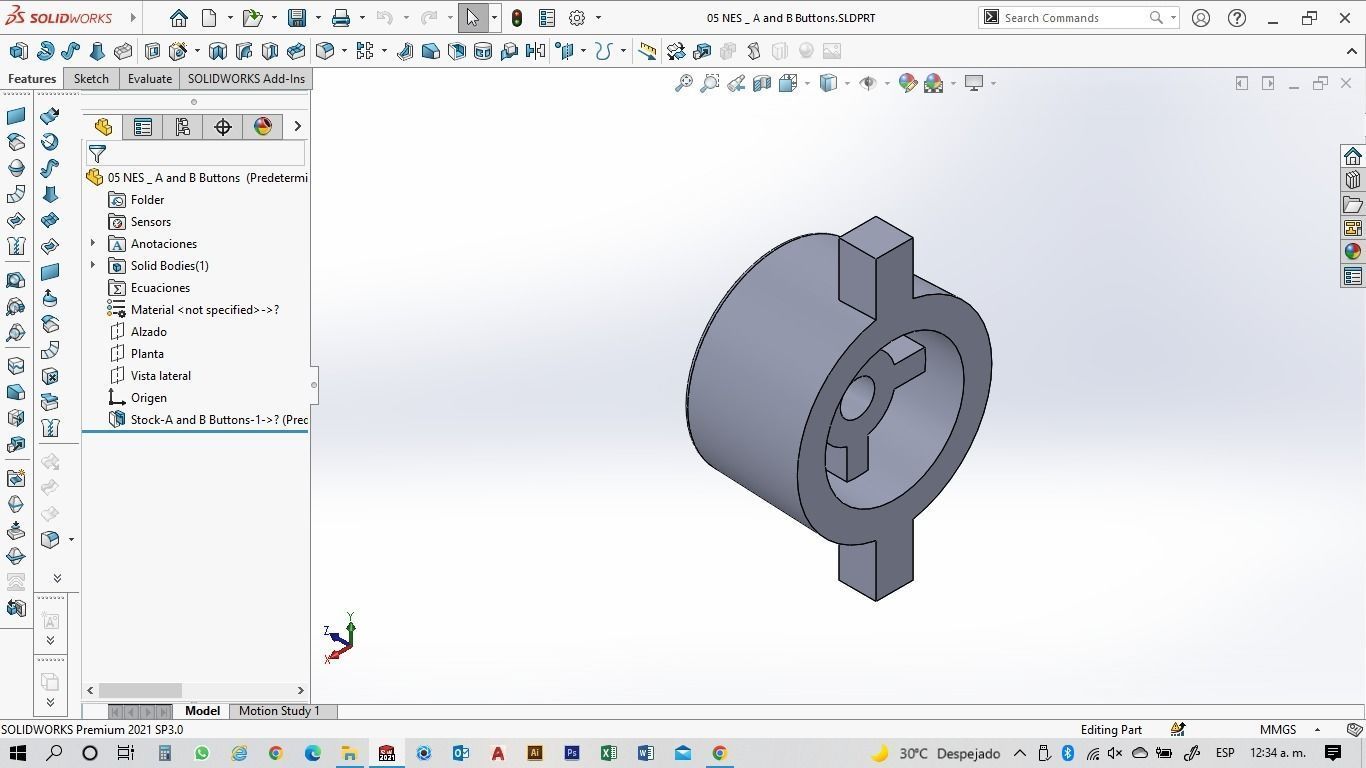Expand the Anotaciones tree node
1366x768 pixels.
click(93, 243)
